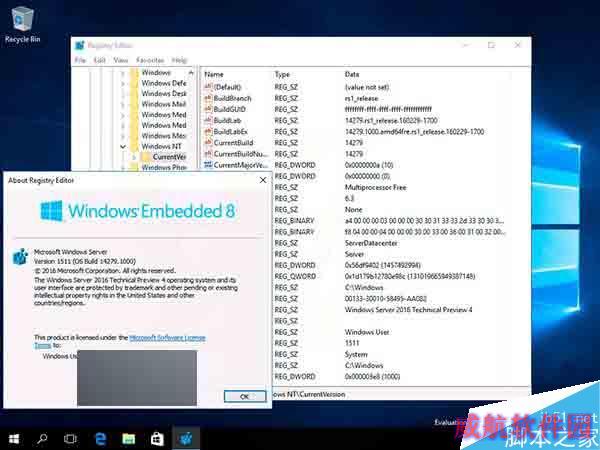
Task: Sort by the Type column header
Action: (282, 74)
